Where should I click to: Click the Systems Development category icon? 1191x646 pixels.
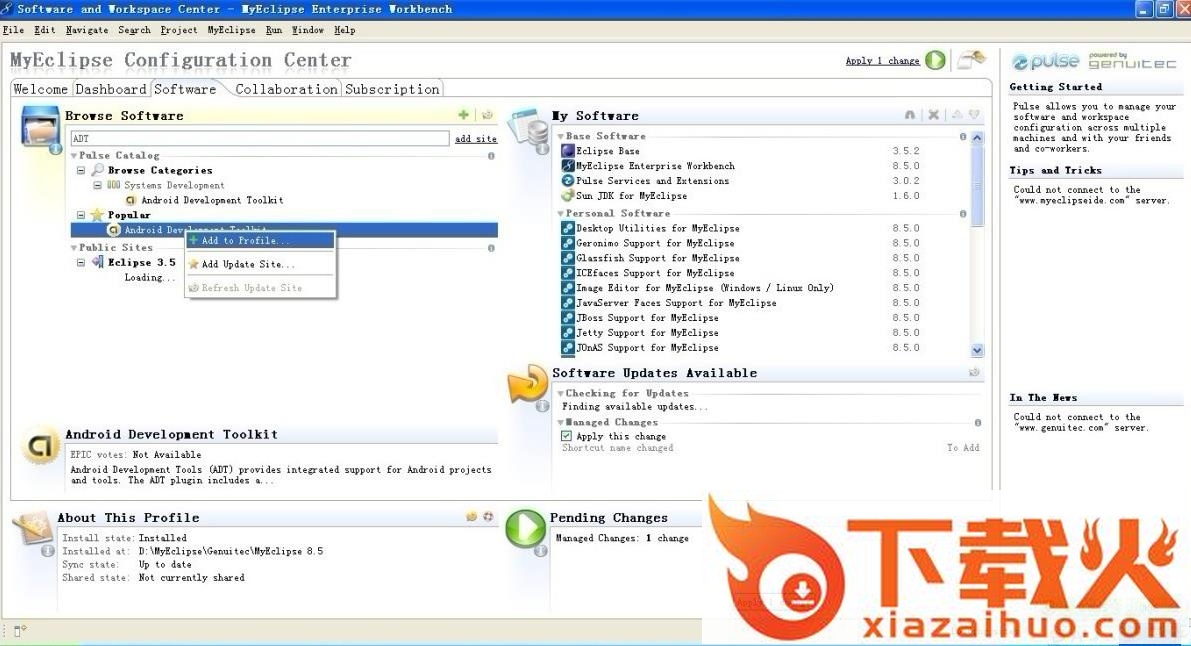(113, 185)
